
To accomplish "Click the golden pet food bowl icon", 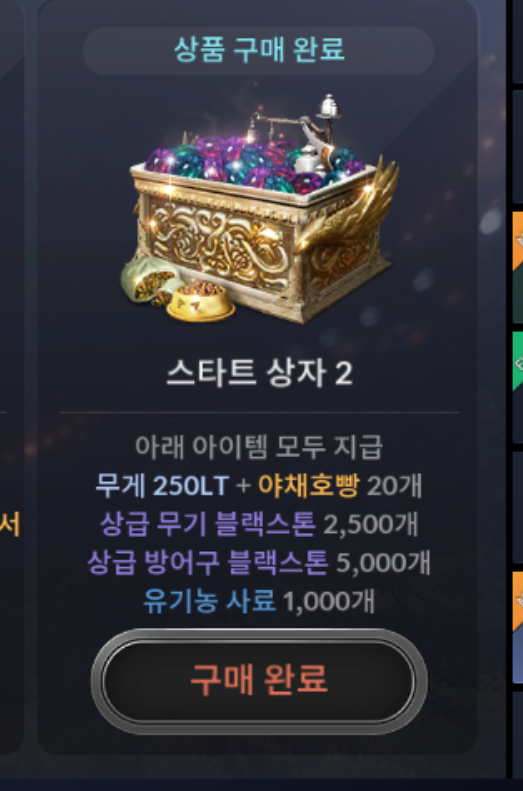I will [201, 302].
